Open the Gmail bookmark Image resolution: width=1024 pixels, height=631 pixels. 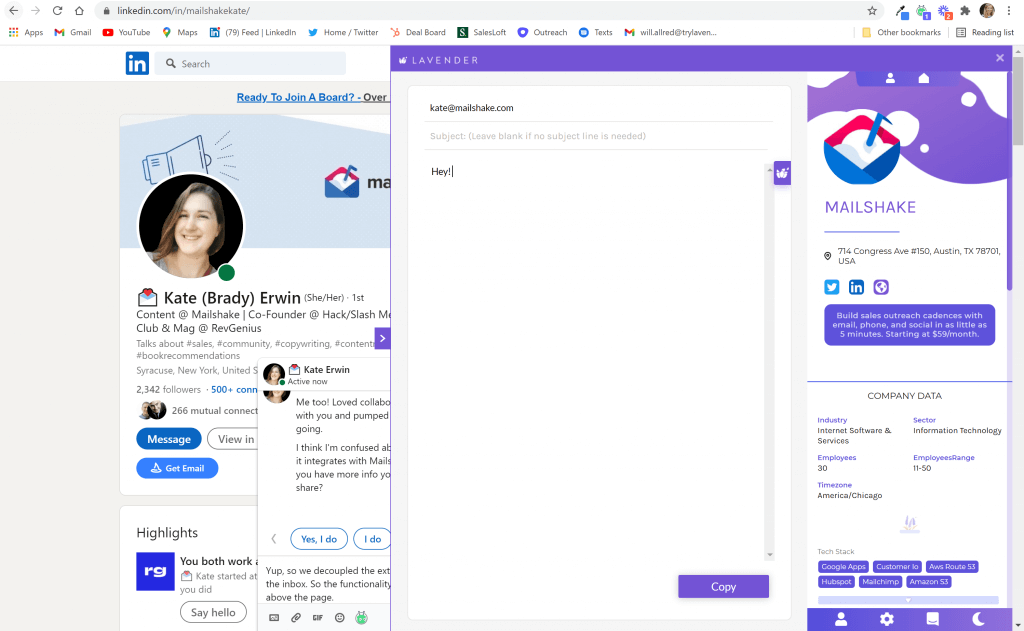(72, 32)
